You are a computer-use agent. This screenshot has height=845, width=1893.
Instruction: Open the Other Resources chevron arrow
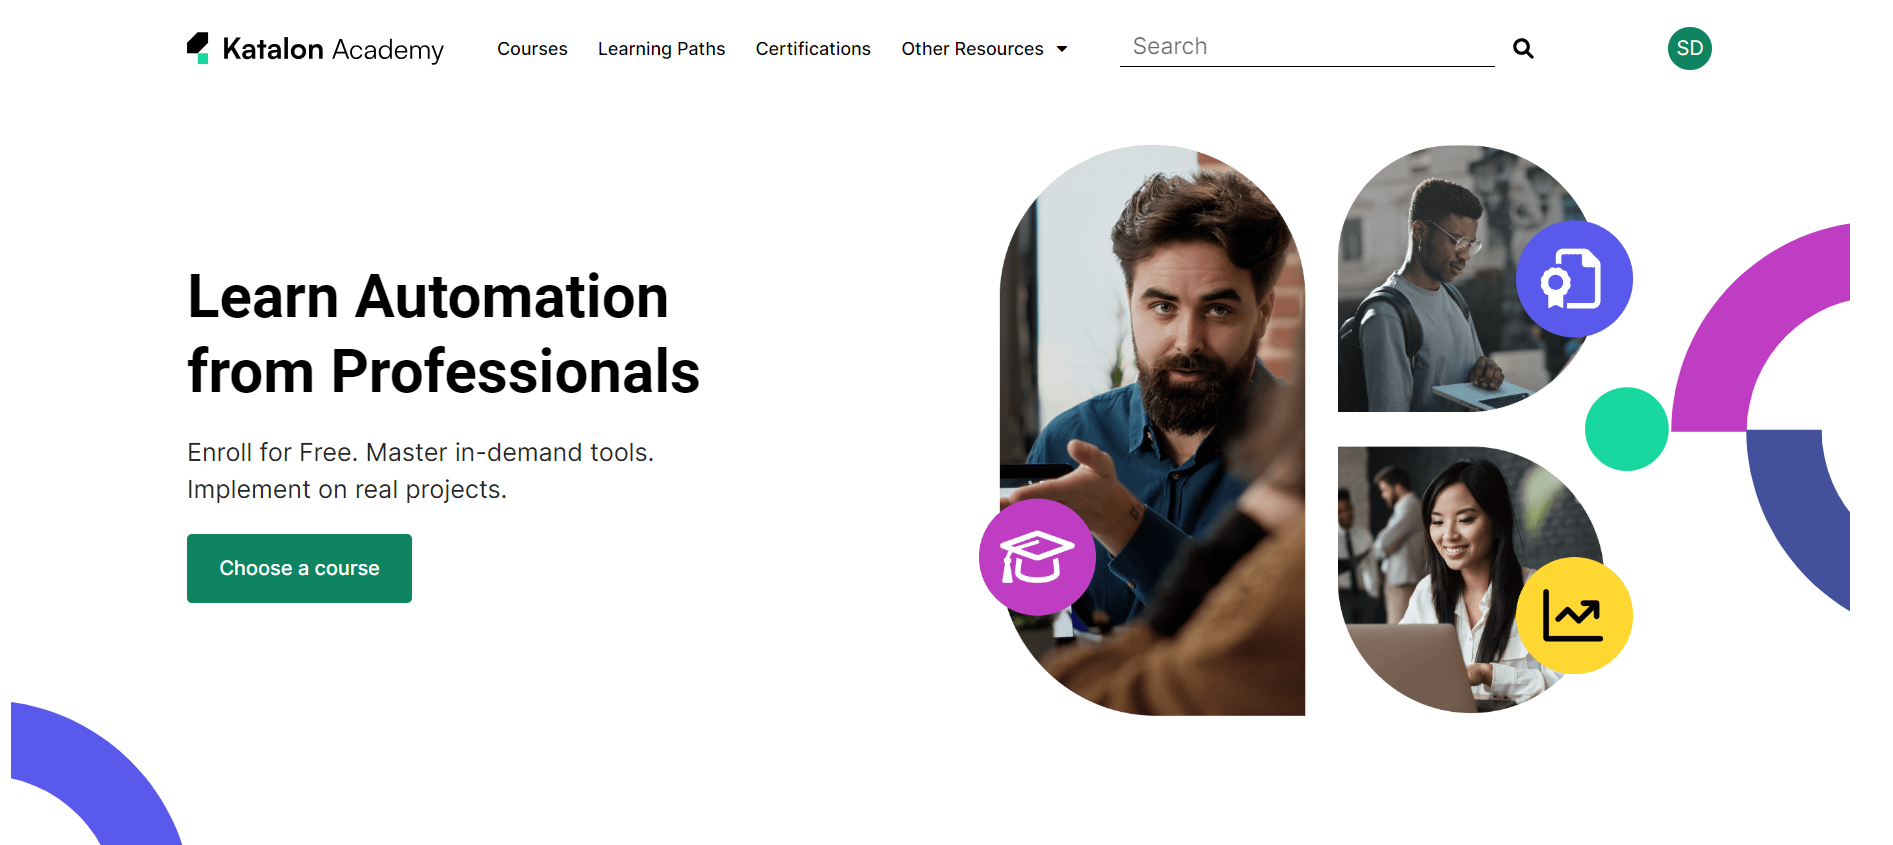coord(1061,48)
